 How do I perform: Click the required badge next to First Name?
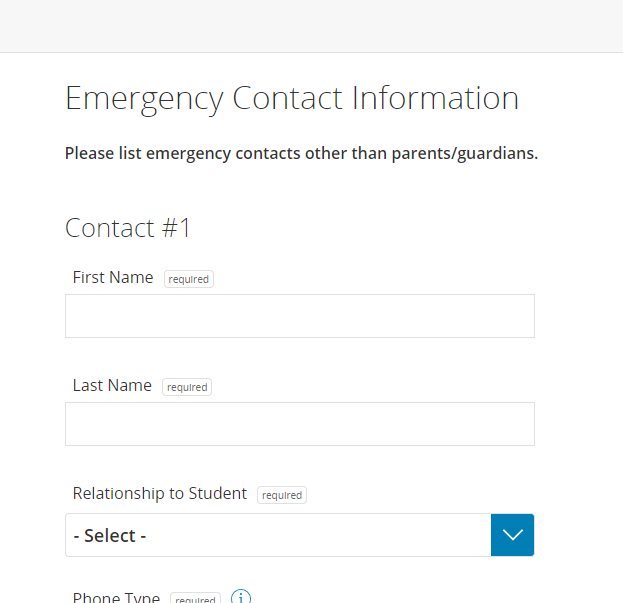coord(189,279)
